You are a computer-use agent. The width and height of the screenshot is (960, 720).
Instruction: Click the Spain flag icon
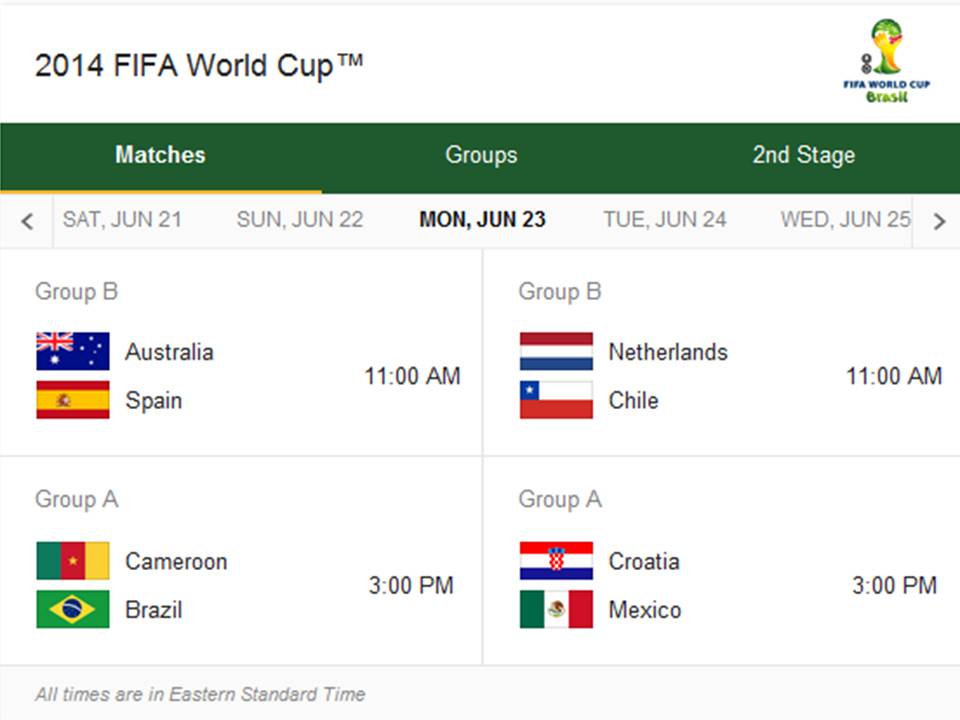pos(72,400)
